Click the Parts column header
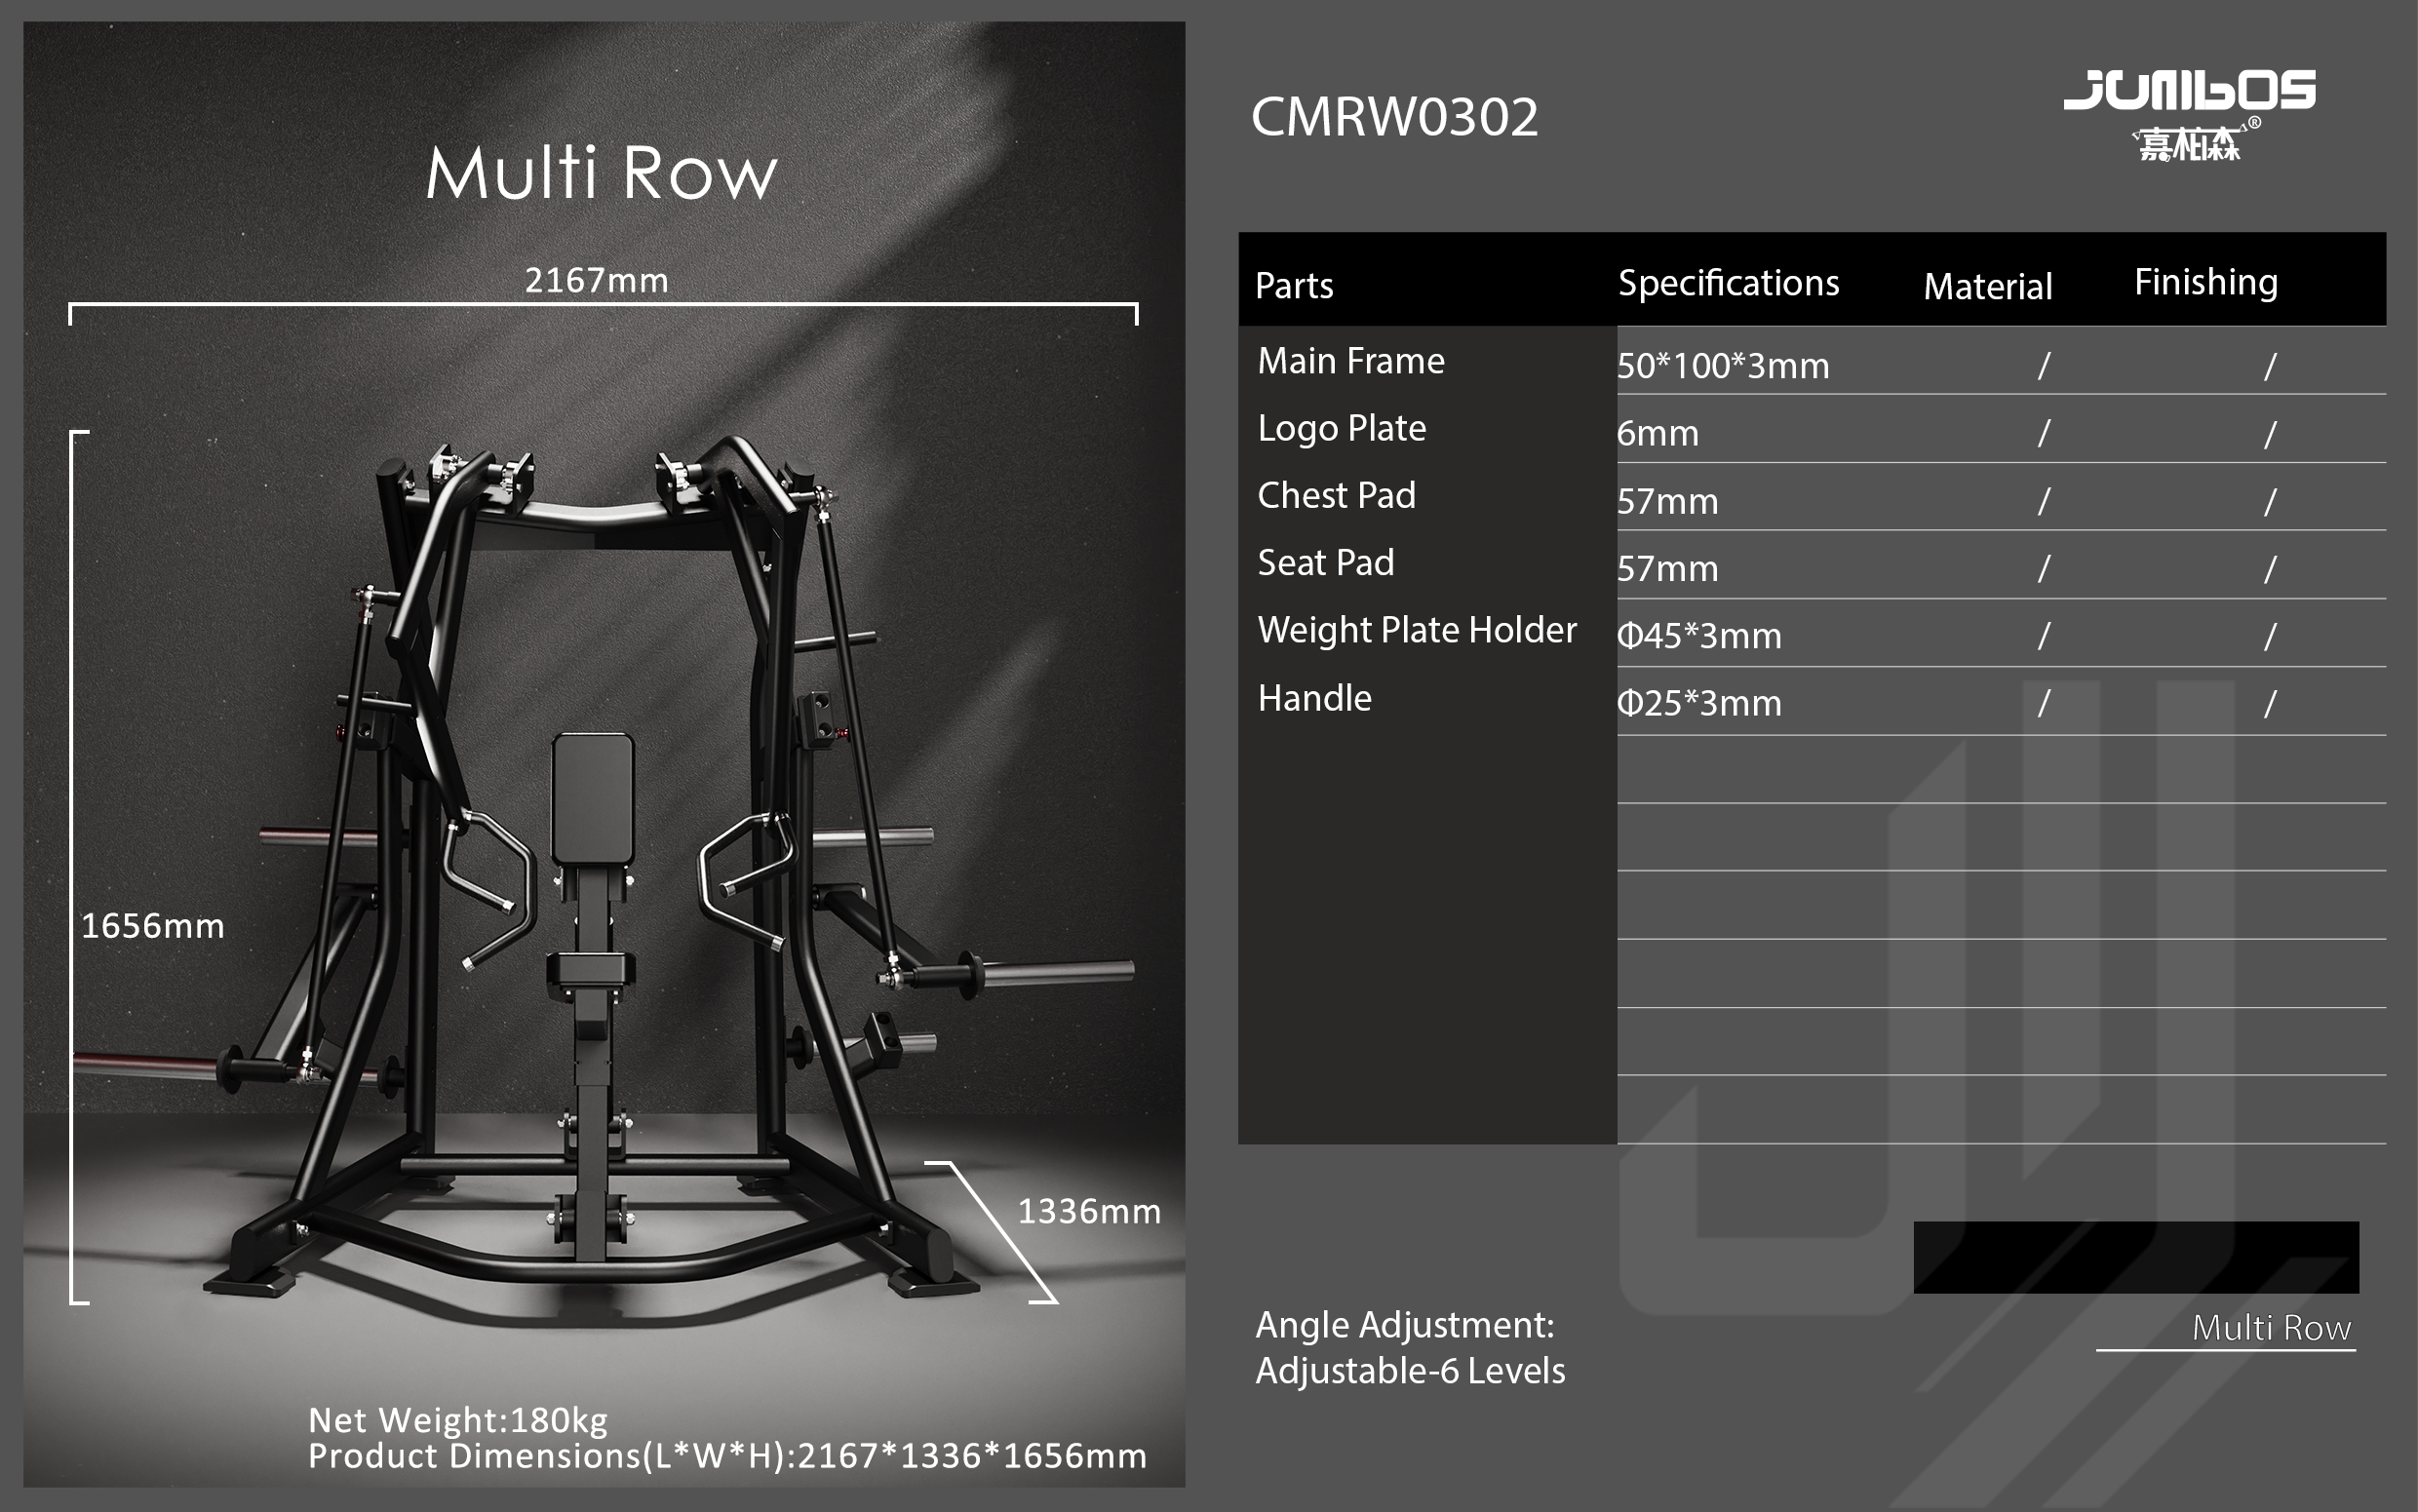 click(x=1293, y=286)
